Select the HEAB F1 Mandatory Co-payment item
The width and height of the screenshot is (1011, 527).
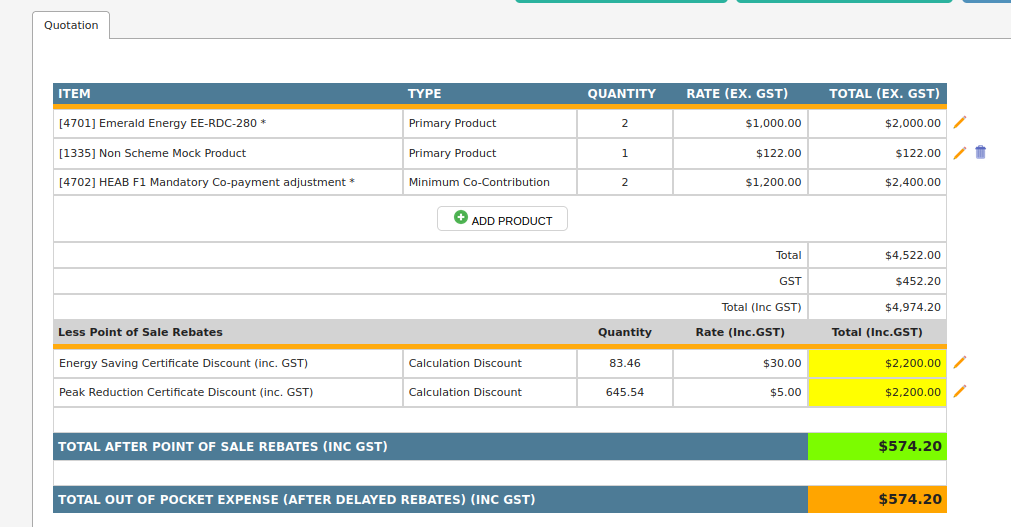[x=207, y=182]
